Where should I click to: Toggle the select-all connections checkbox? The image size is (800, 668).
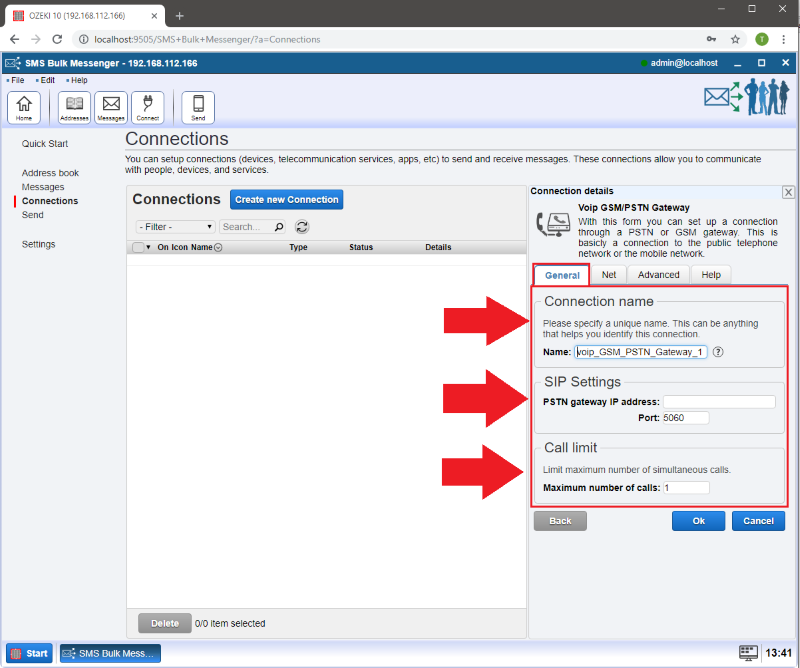point(138,247)
